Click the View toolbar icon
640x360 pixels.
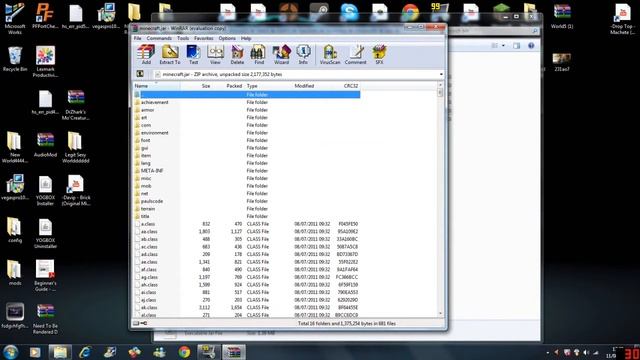pos(215,54)
